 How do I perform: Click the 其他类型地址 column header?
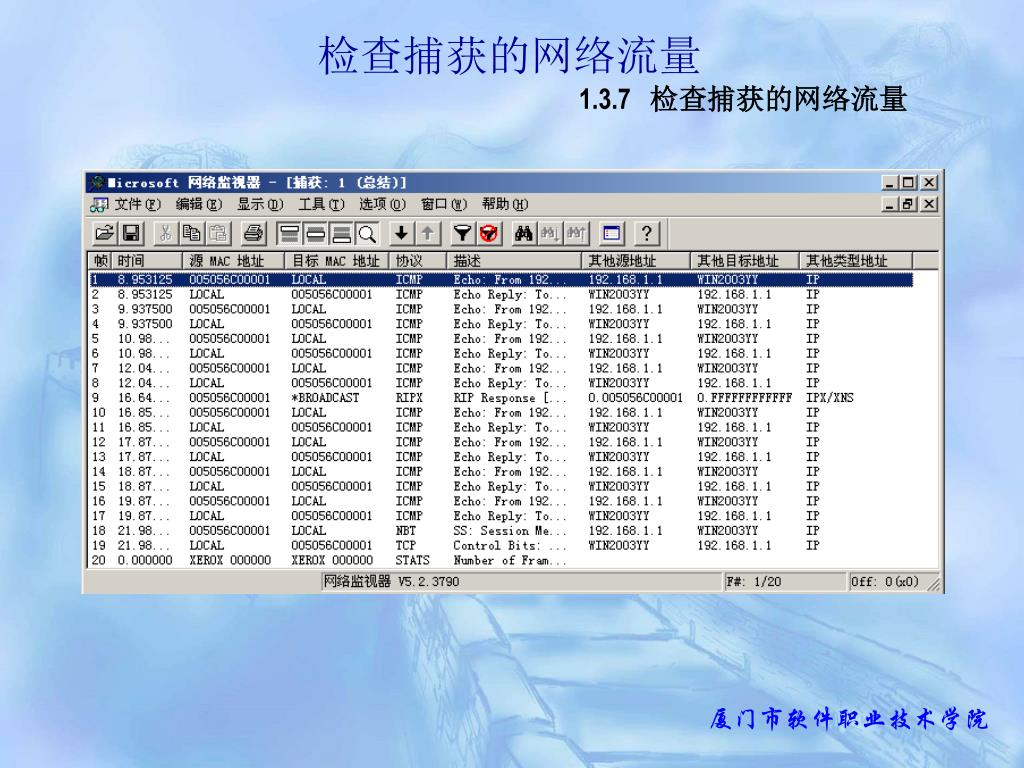856,261
